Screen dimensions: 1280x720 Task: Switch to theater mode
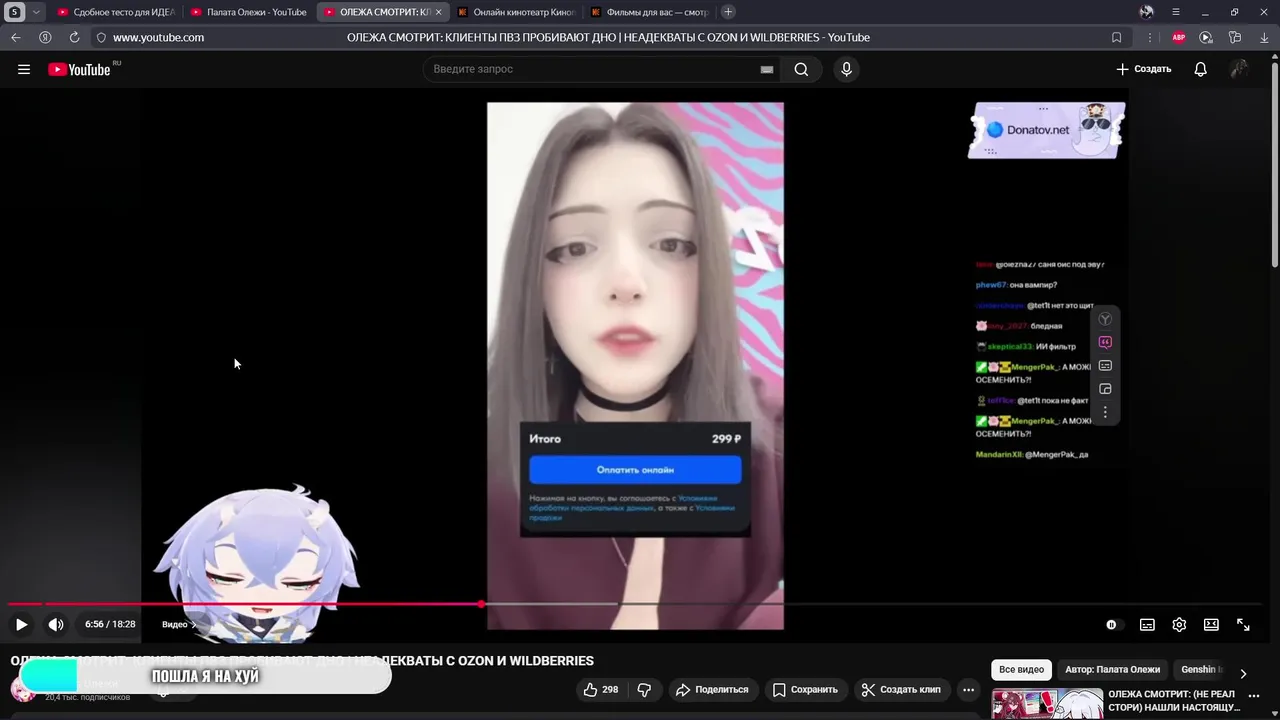tap(1211, 624)
